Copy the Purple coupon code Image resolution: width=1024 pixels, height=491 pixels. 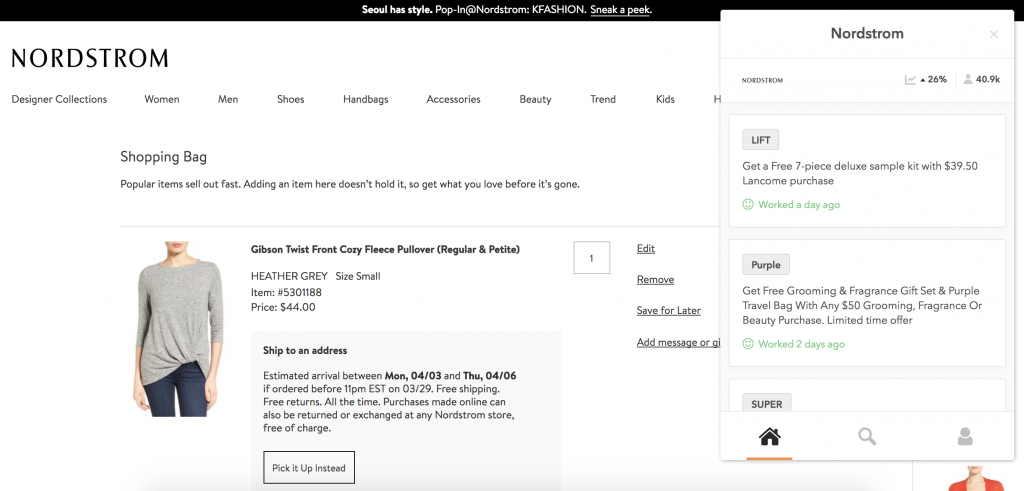click(766, 264)
